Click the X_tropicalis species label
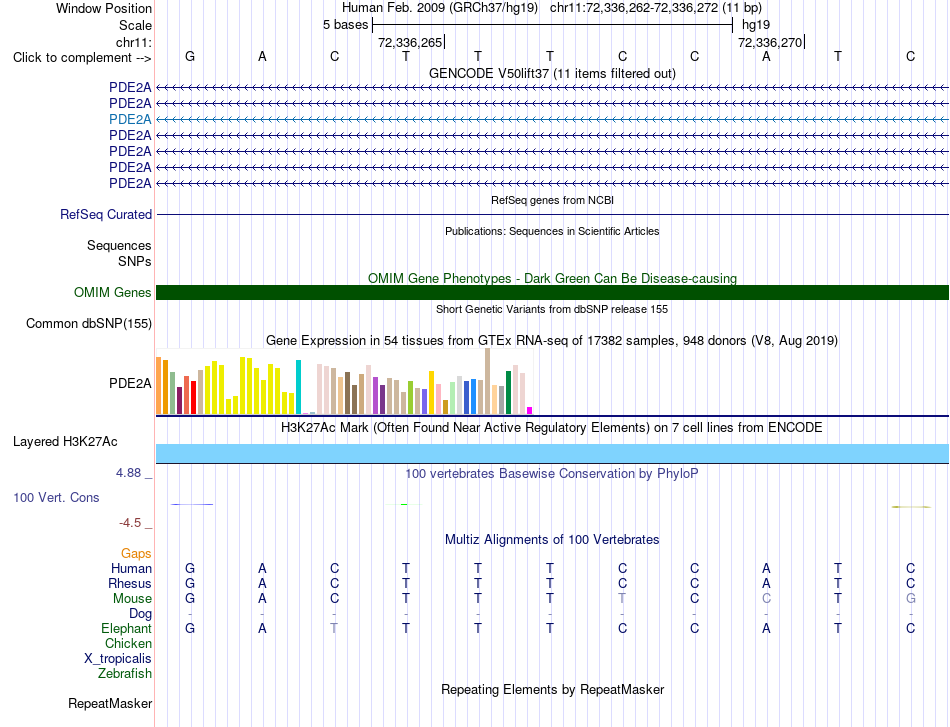 tap(118, 659)
